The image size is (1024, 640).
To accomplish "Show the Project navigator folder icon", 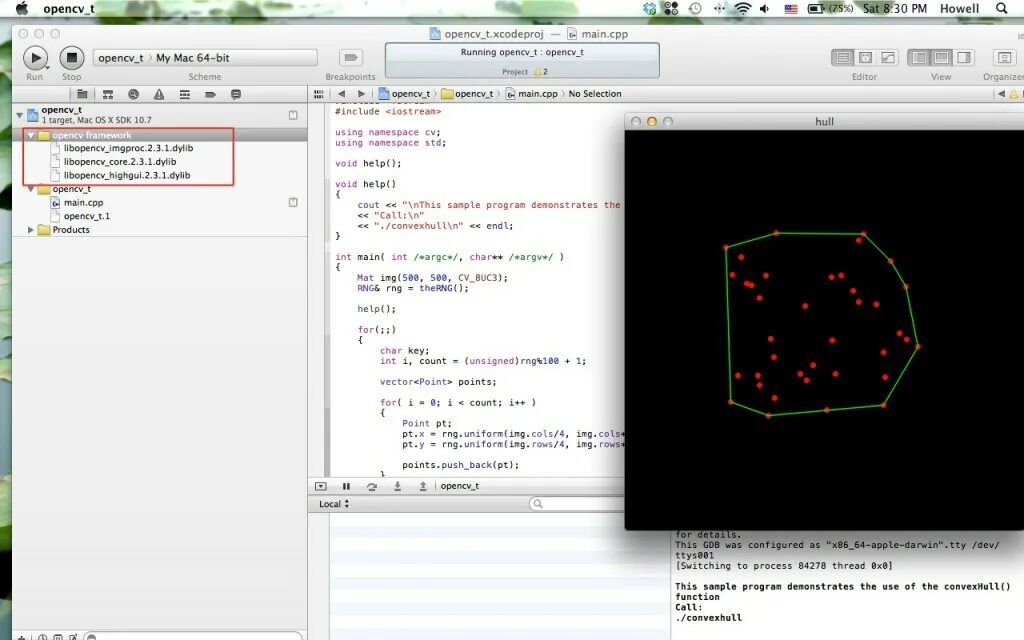I will tap(82, 95).
